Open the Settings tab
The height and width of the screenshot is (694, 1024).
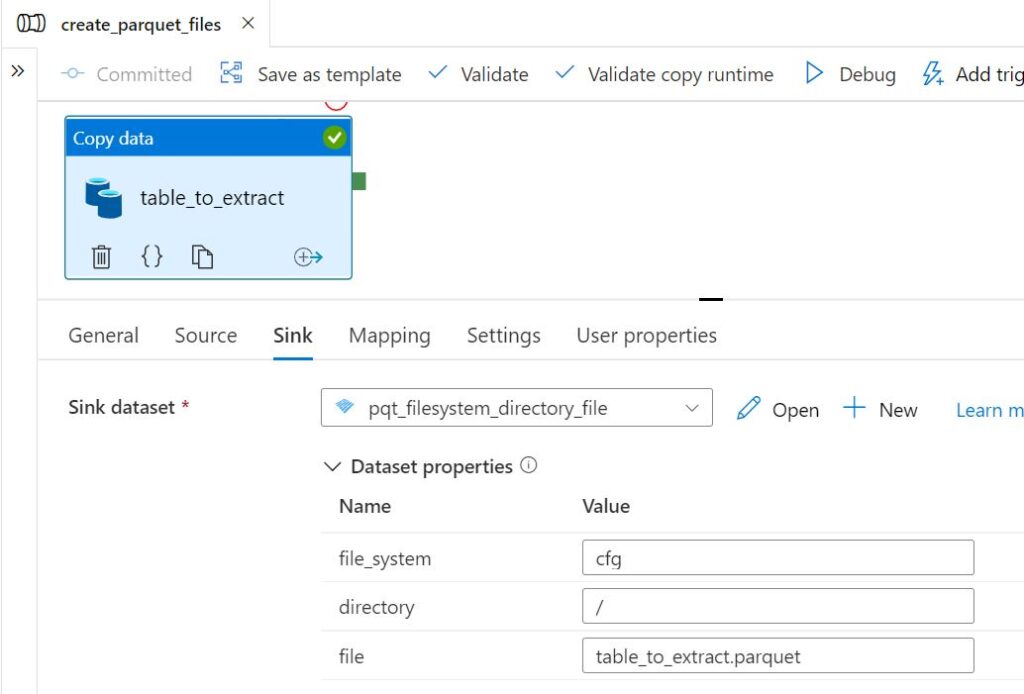(x=503, y=336)
